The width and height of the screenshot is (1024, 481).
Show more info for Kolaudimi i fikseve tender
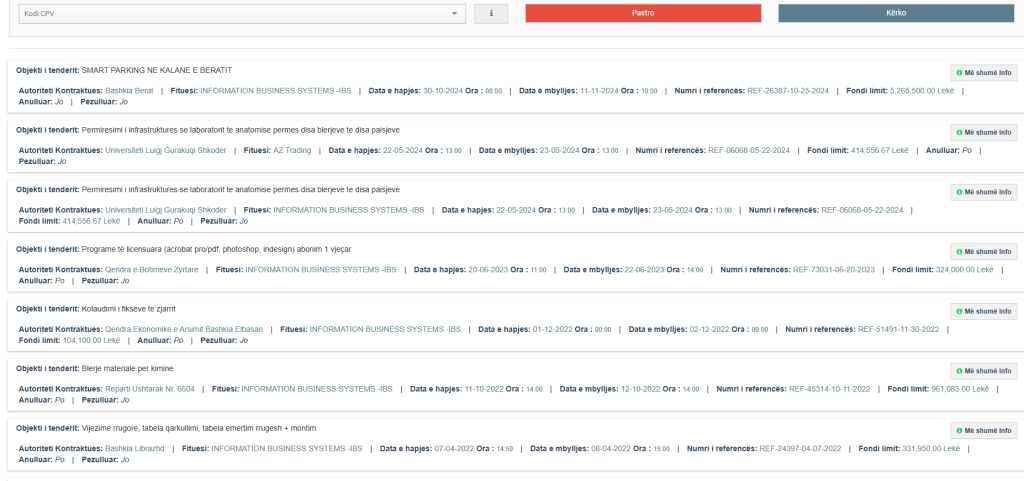tap(983, 311)
